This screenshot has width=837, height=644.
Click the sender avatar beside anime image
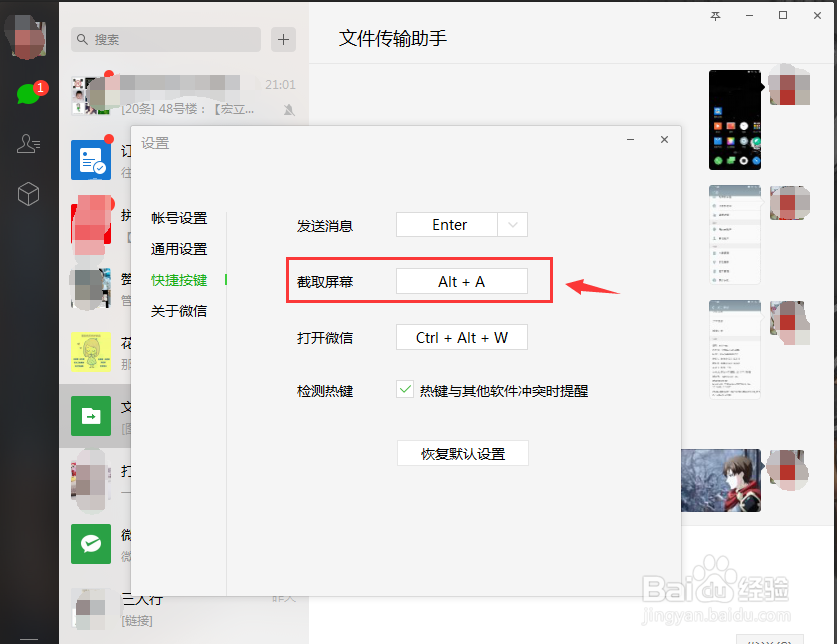(789, 470)
